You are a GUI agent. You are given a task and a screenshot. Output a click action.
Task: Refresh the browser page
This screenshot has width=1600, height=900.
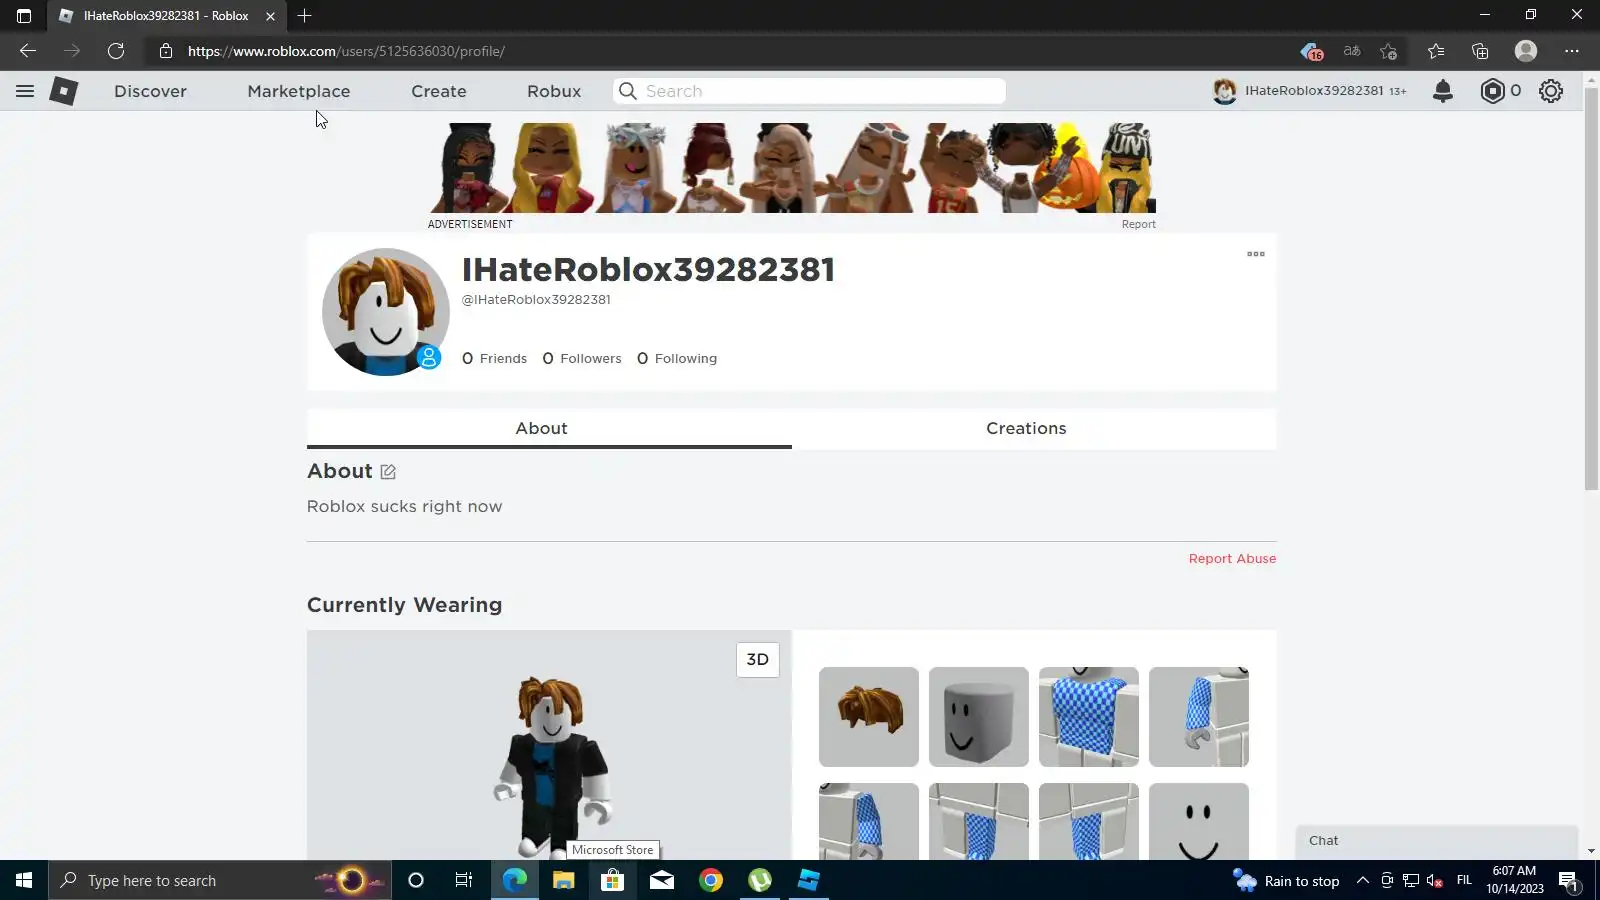(116, 51)
